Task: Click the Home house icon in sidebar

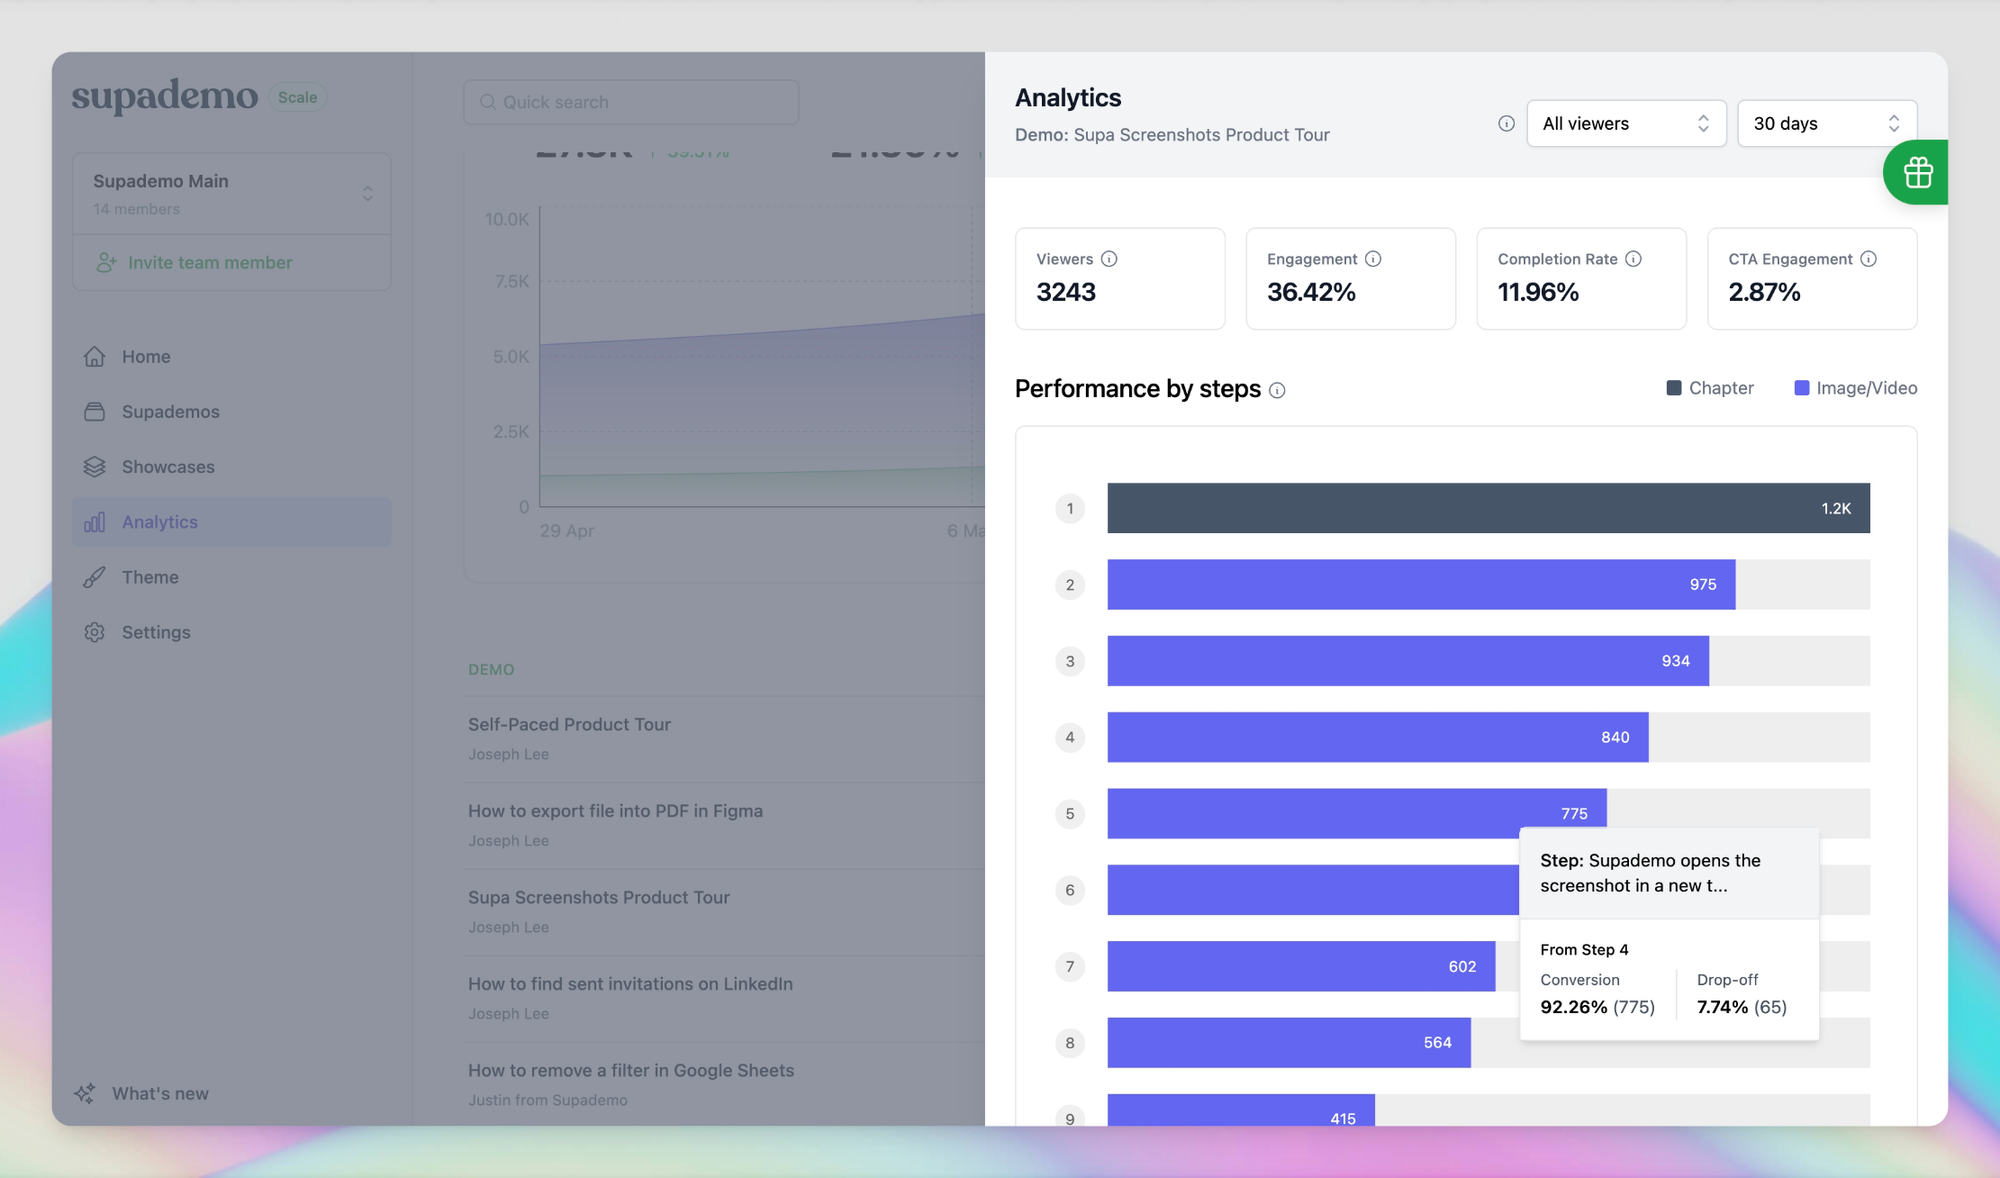Action: point(94,356)
